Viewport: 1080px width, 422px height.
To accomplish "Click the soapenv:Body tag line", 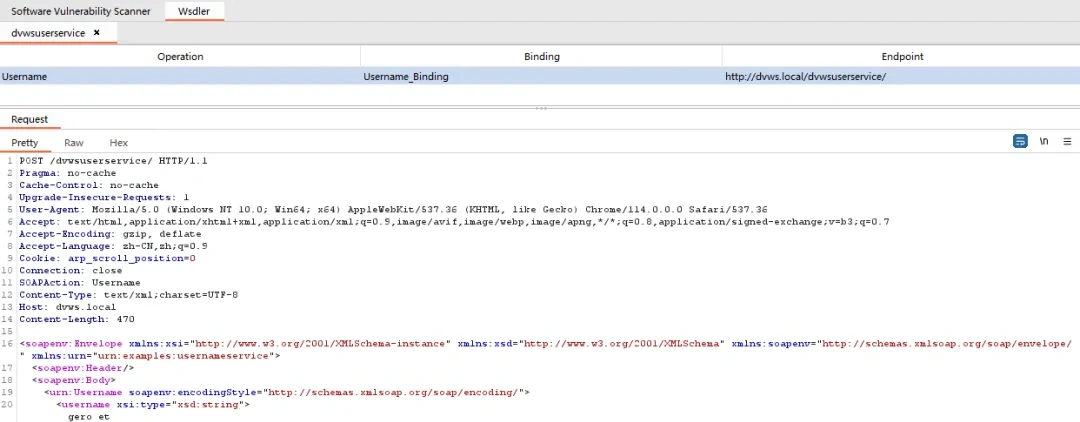I will pyautogui.click(x=74, y=380).
